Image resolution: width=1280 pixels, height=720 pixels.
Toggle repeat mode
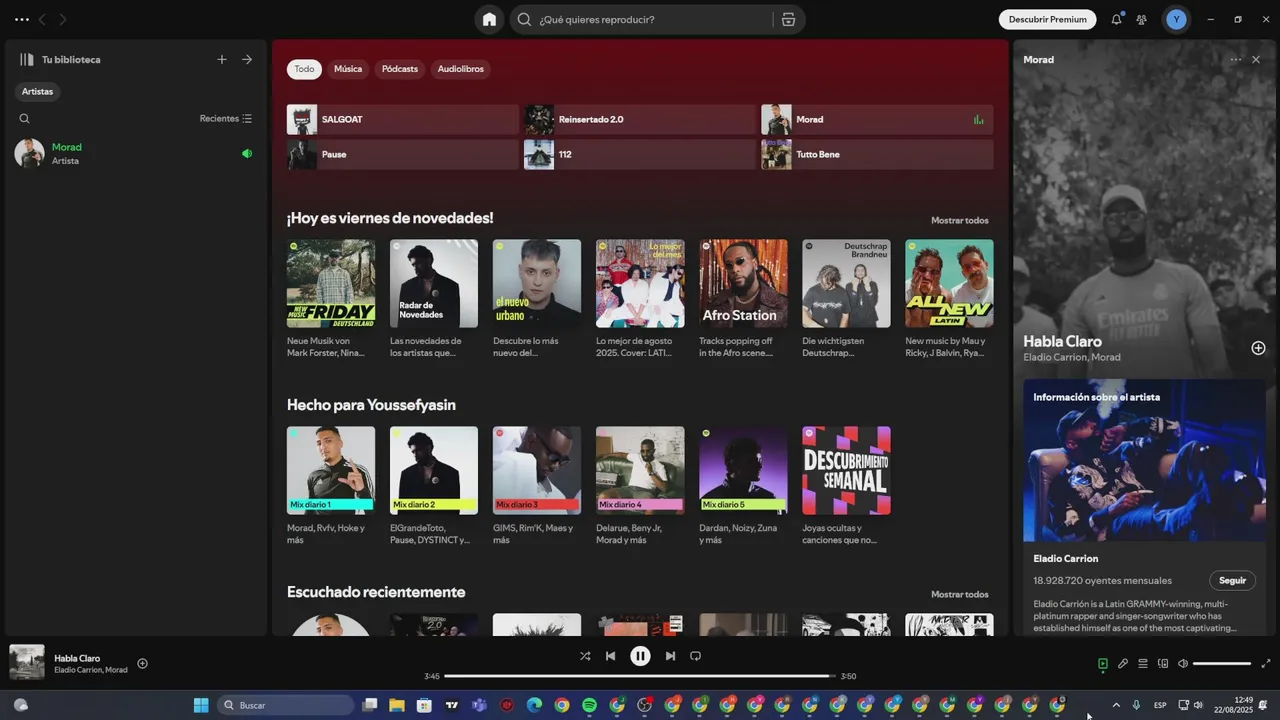[695, 656]
